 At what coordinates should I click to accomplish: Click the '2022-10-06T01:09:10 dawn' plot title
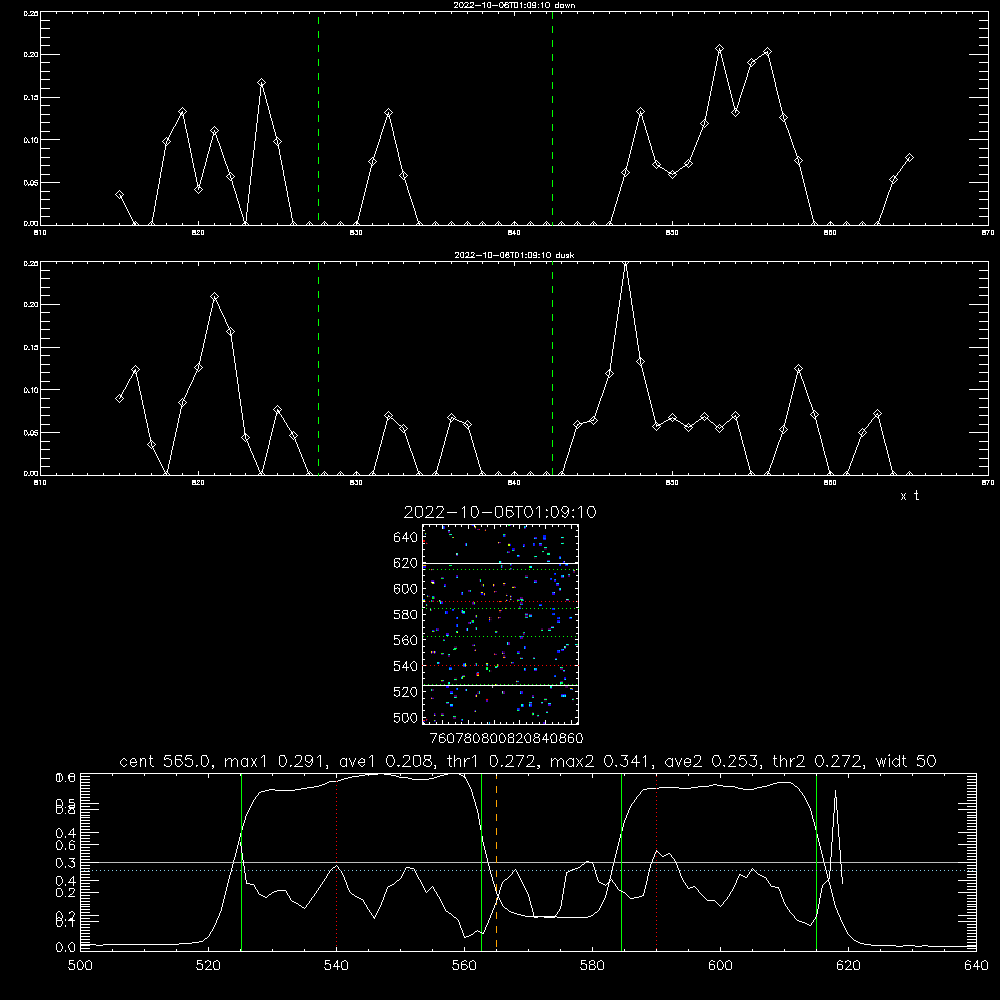[x=514, y=5]
